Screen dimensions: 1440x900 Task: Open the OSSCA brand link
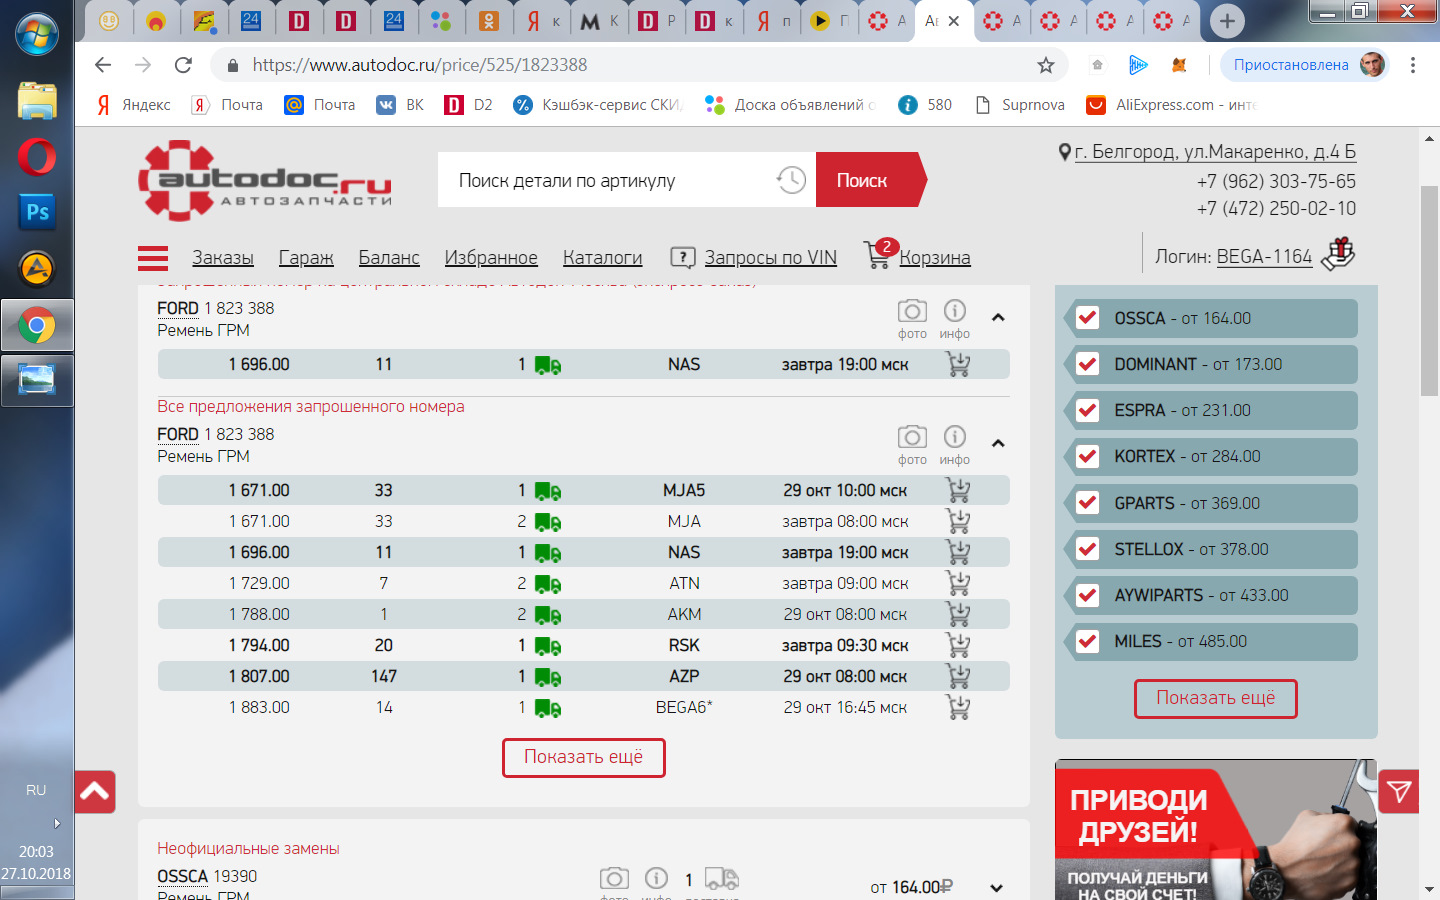[182, 876]
